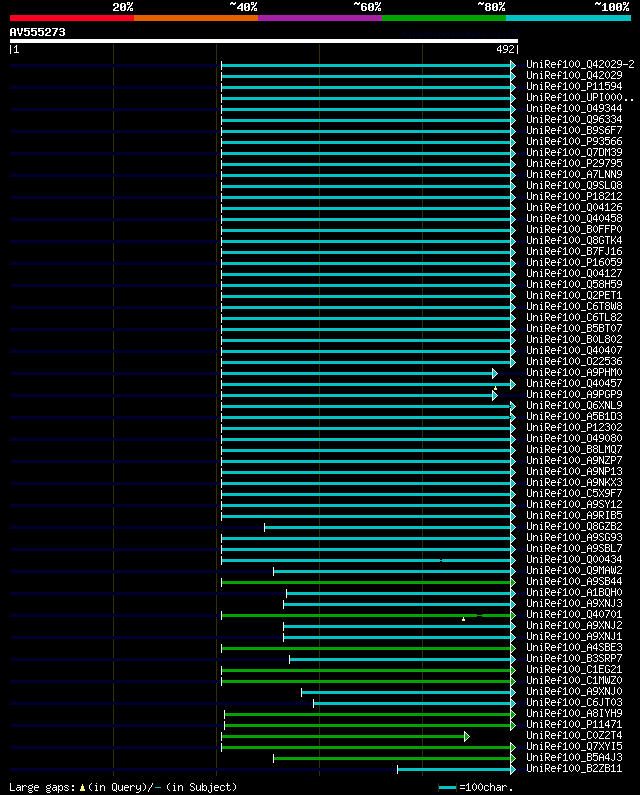Open hit UniRef100_Q96334
The height and width of the screenshot is (795, 640).
(x=574, y=120)
